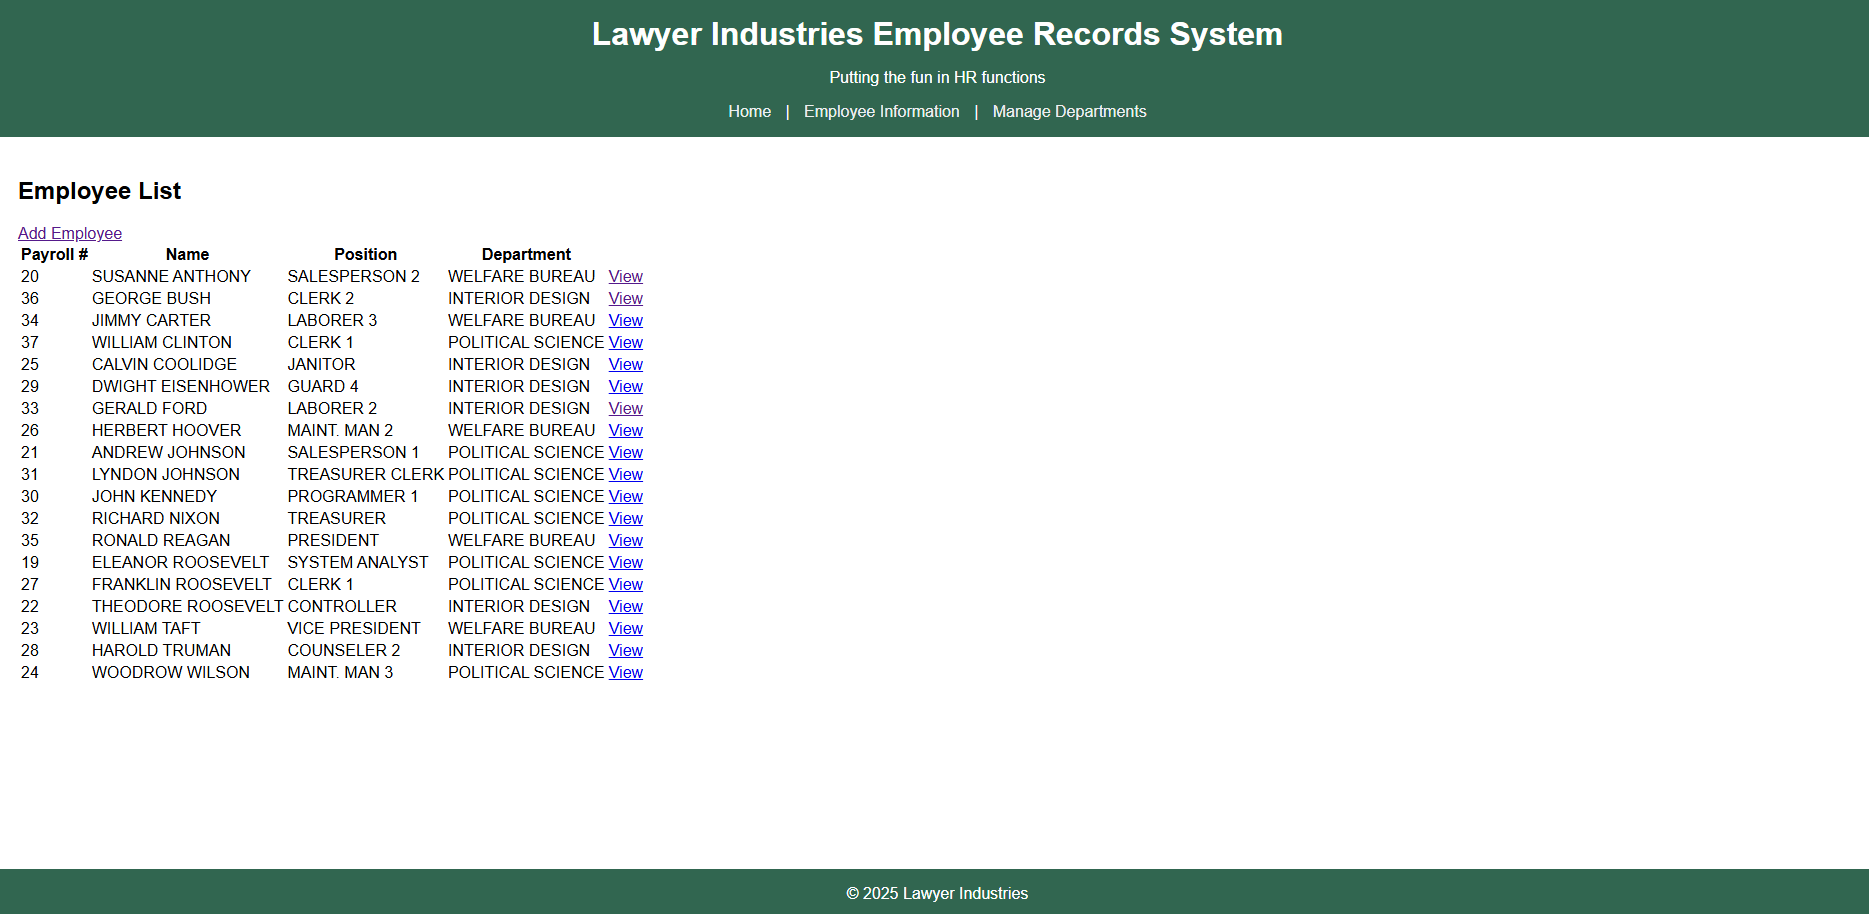This screenshot has width=1869, height=914.
Task: Open Calvin Coolidge's View link
Action: (625, 364)
